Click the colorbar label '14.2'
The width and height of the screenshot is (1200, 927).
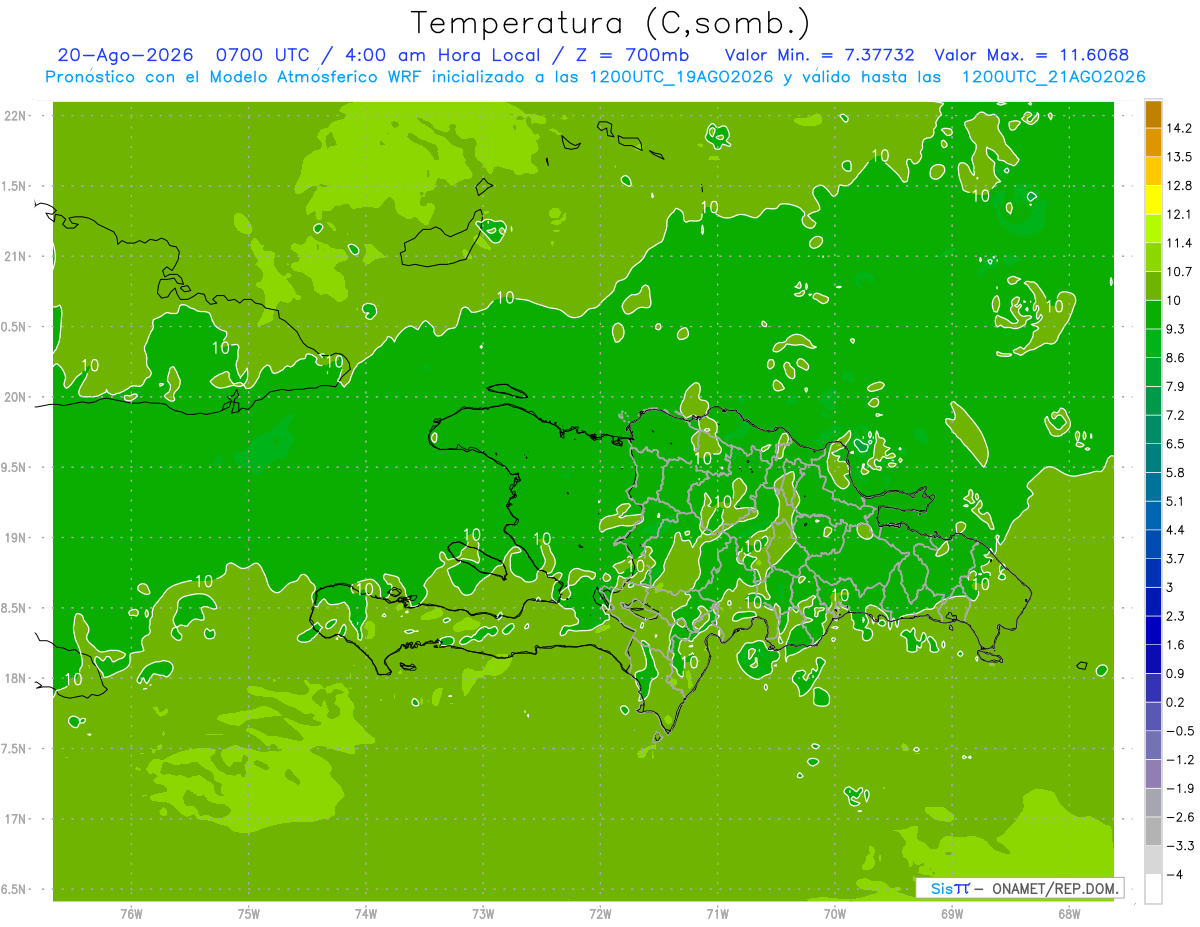[x=1180, y=128]
